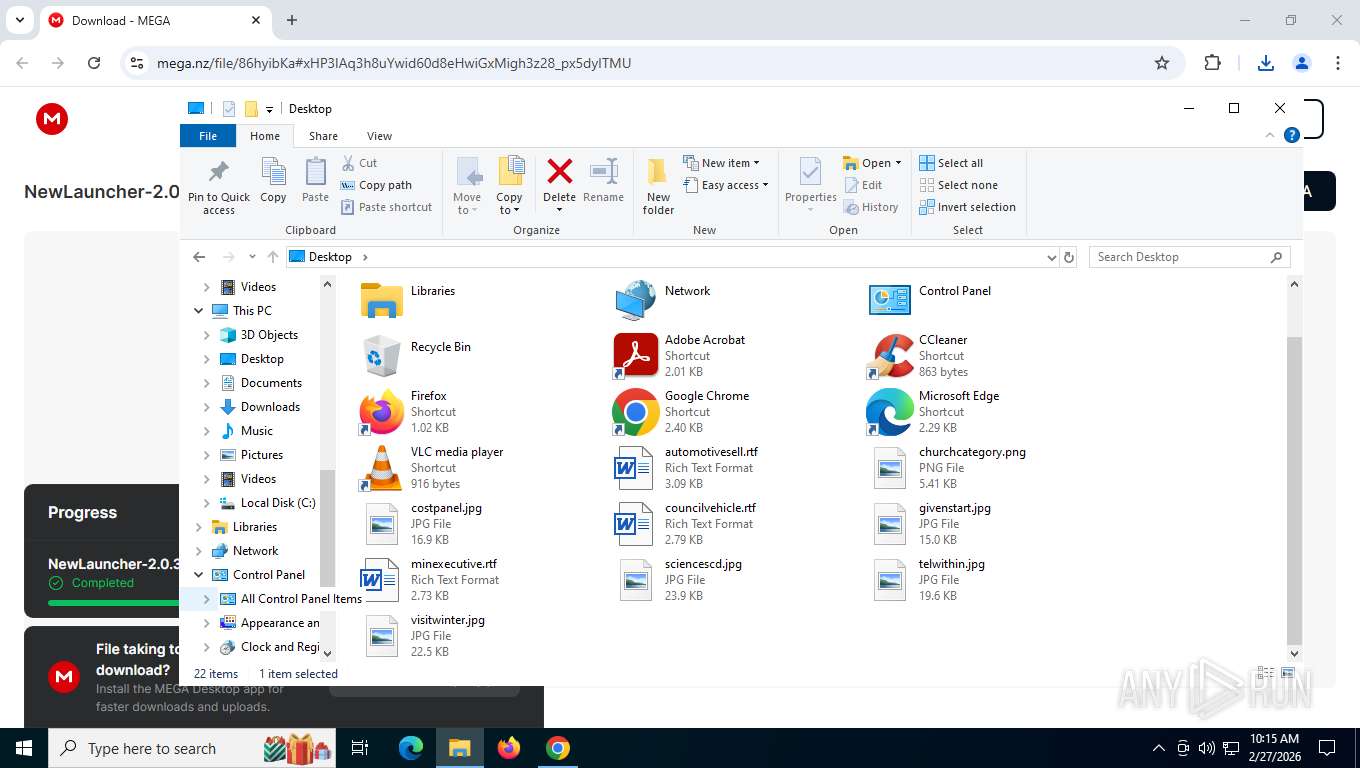Select the minexecutive.rtf file
The width and height of the screenshot is (1360, 768).
click(430, 579)
